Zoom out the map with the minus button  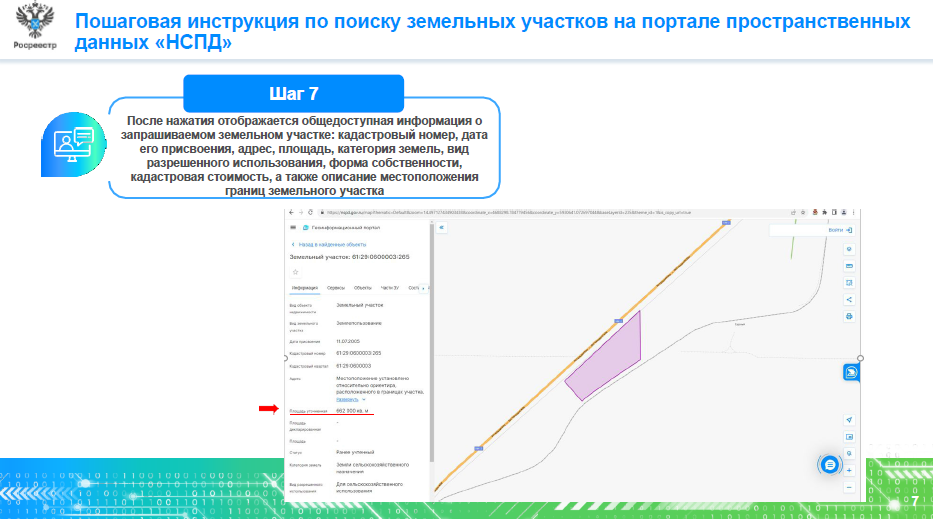tap(849, 487)
